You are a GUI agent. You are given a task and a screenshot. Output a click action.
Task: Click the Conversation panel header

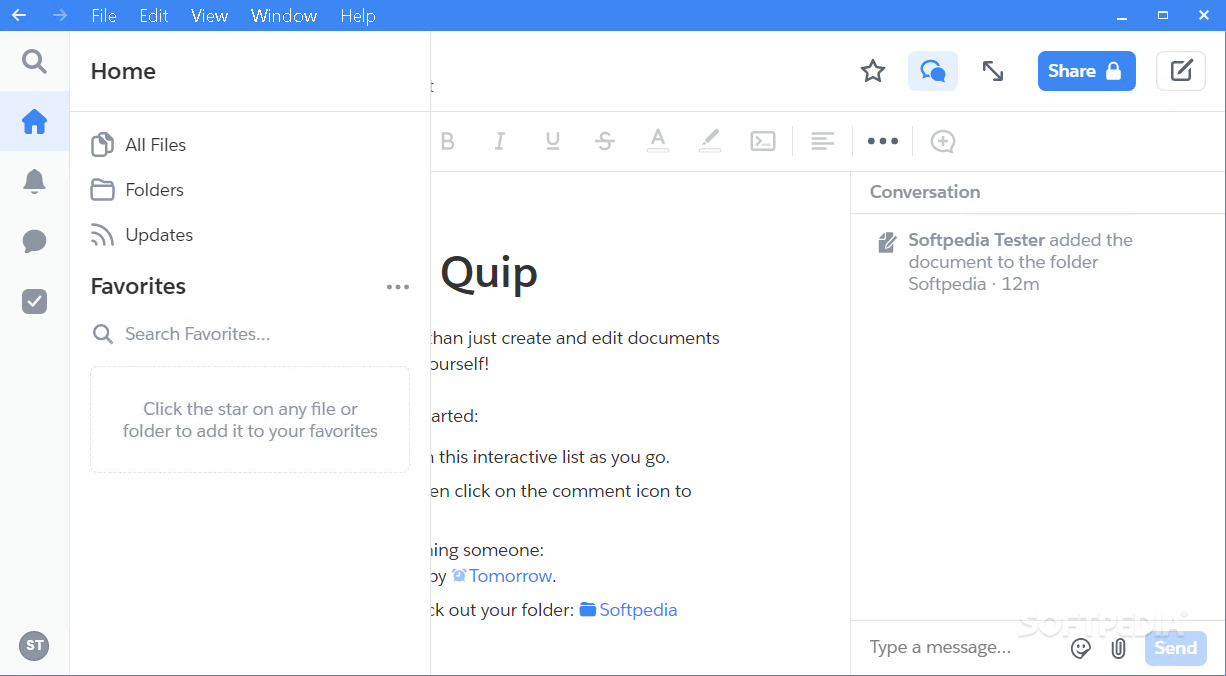click(925, 192)
